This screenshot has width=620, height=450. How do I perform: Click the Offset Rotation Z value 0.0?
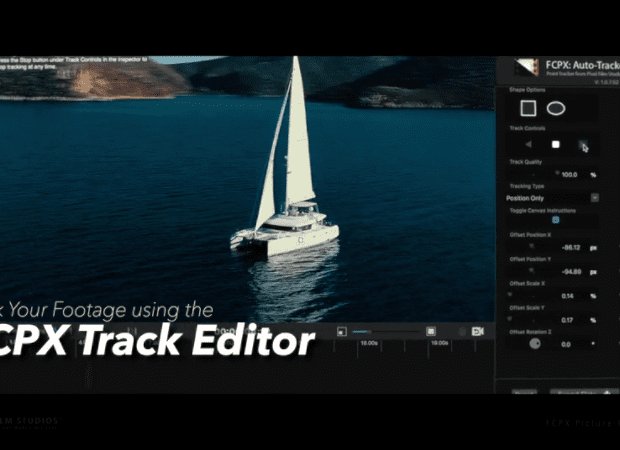566,344
